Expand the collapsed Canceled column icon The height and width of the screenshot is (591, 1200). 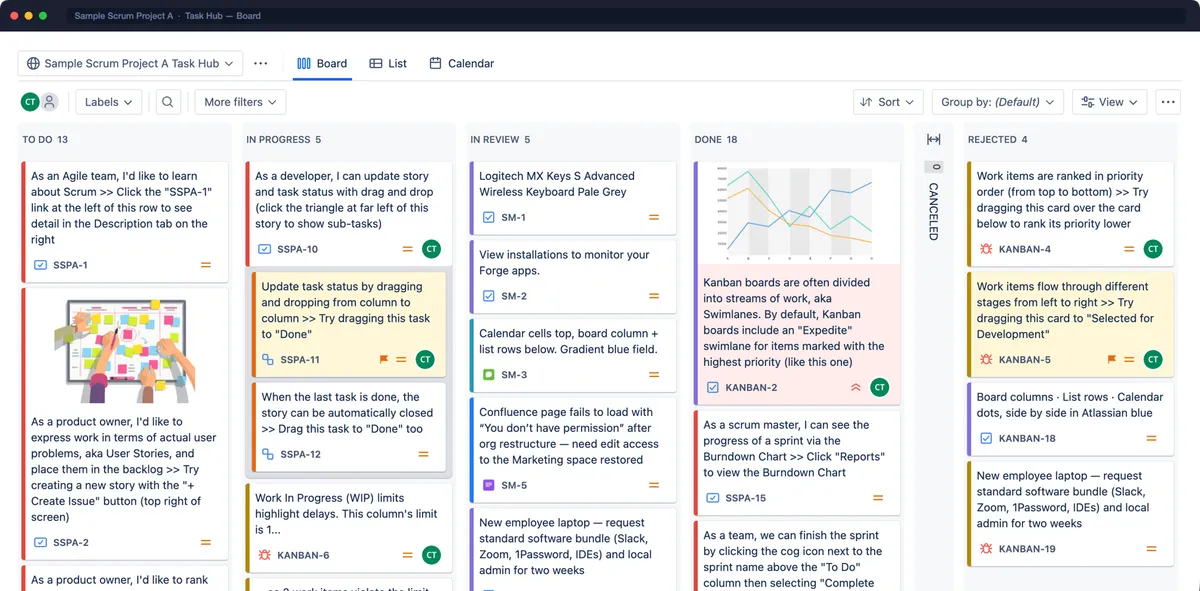pos(933,139)
